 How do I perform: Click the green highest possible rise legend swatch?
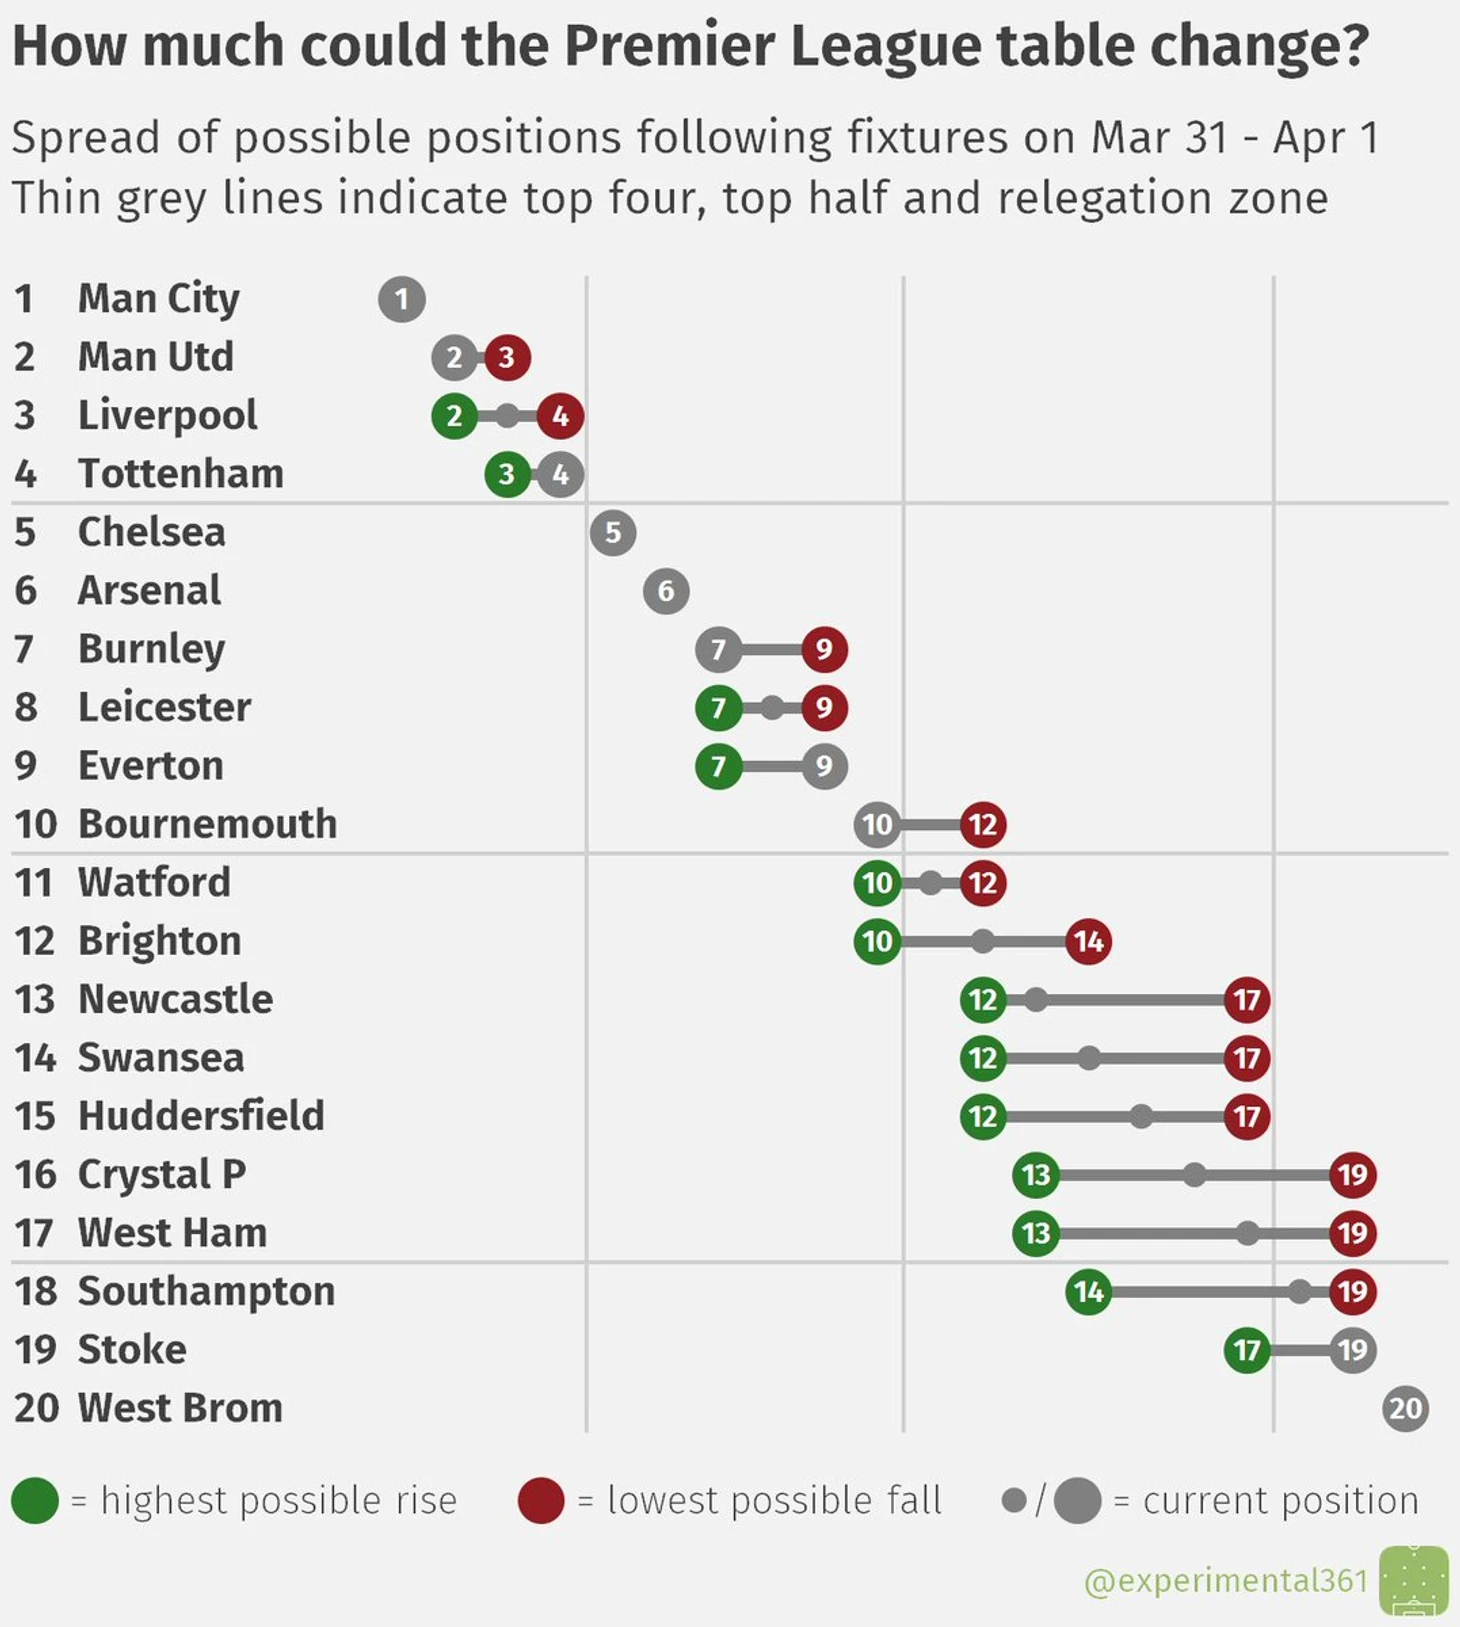35,1501
